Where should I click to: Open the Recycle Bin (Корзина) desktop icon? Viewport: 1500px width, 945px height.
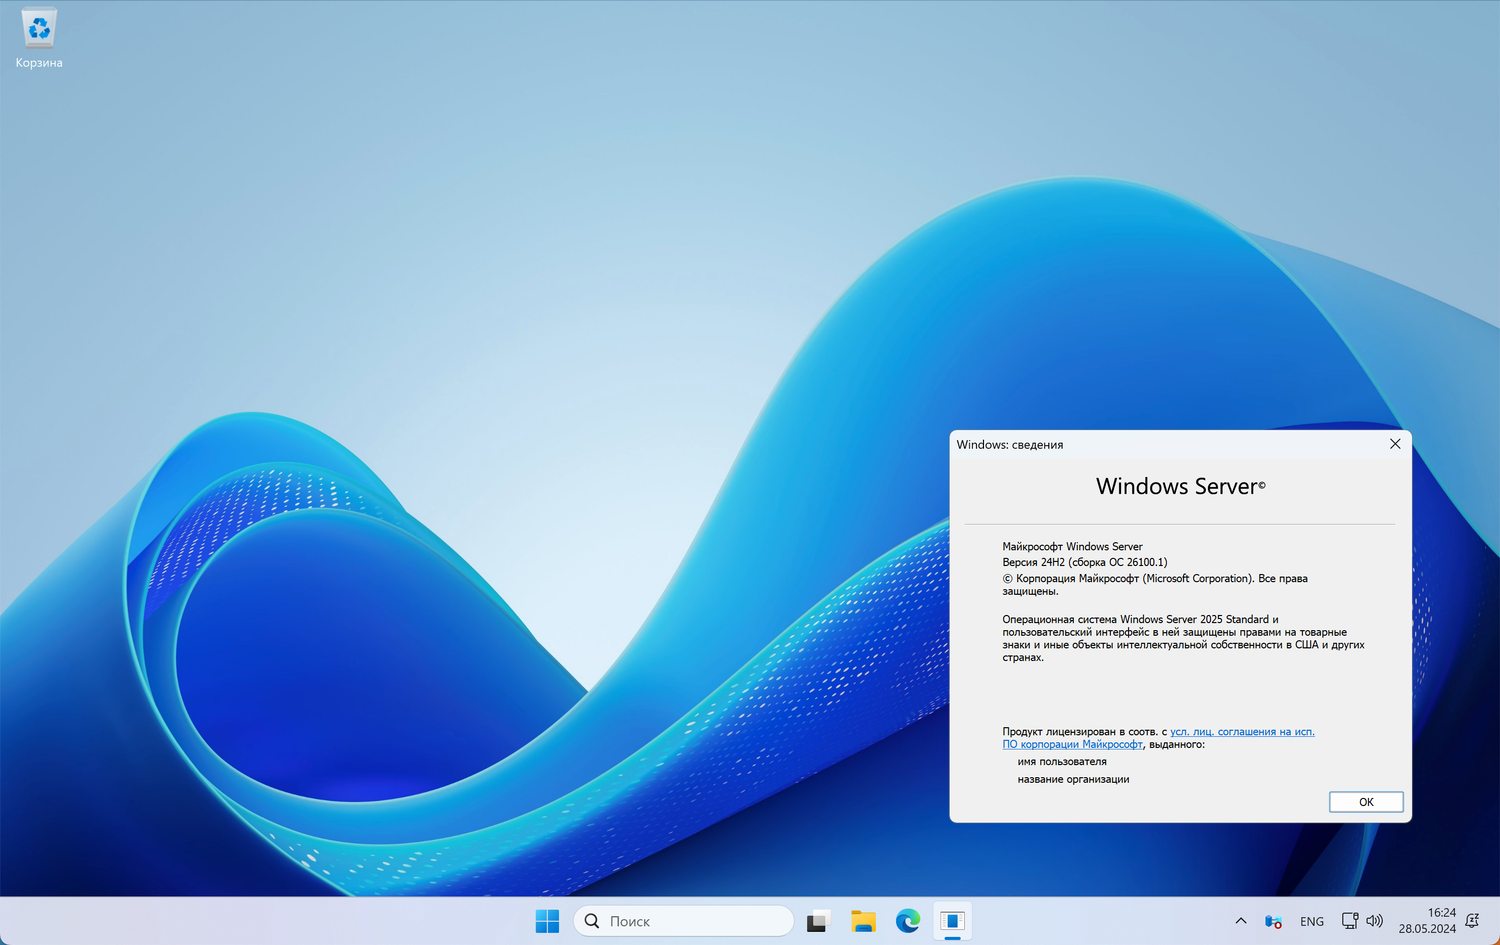coord(39,40)
